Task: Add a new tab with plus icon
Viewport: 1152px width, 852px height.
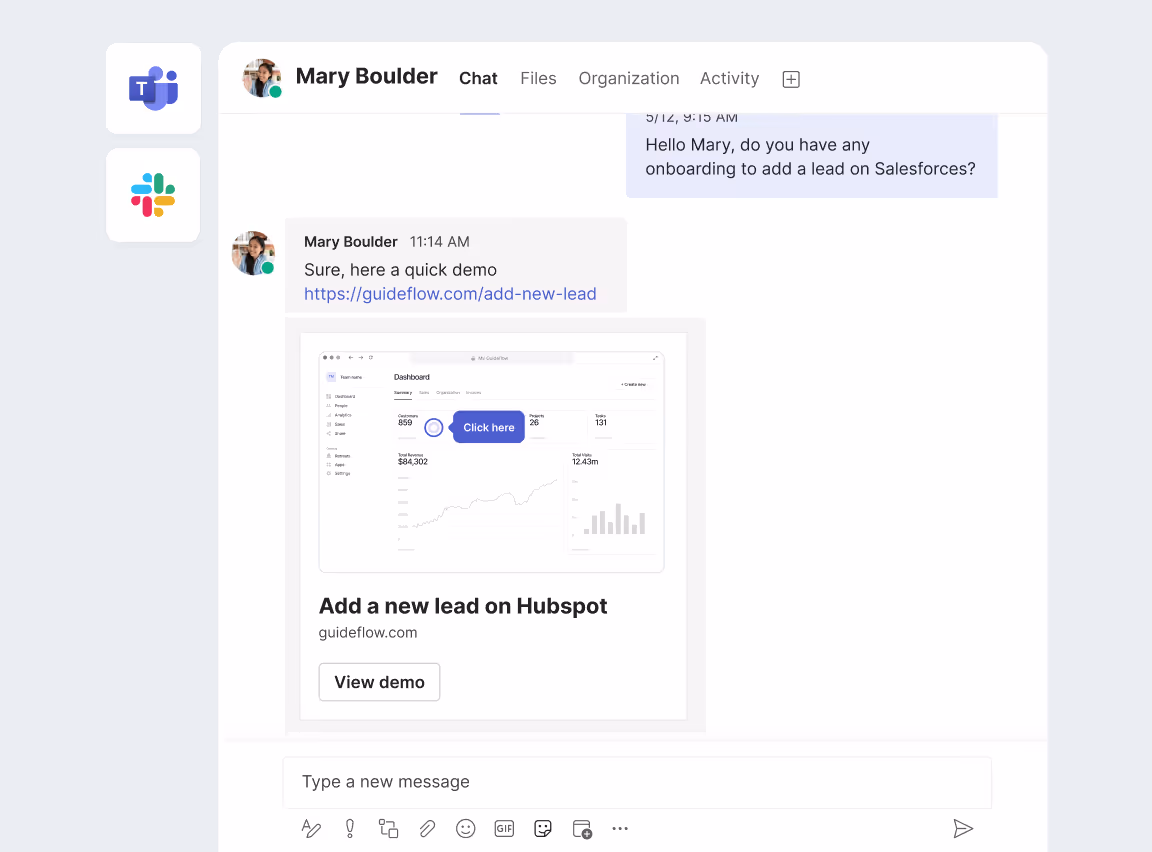Action: click(791, 79)
